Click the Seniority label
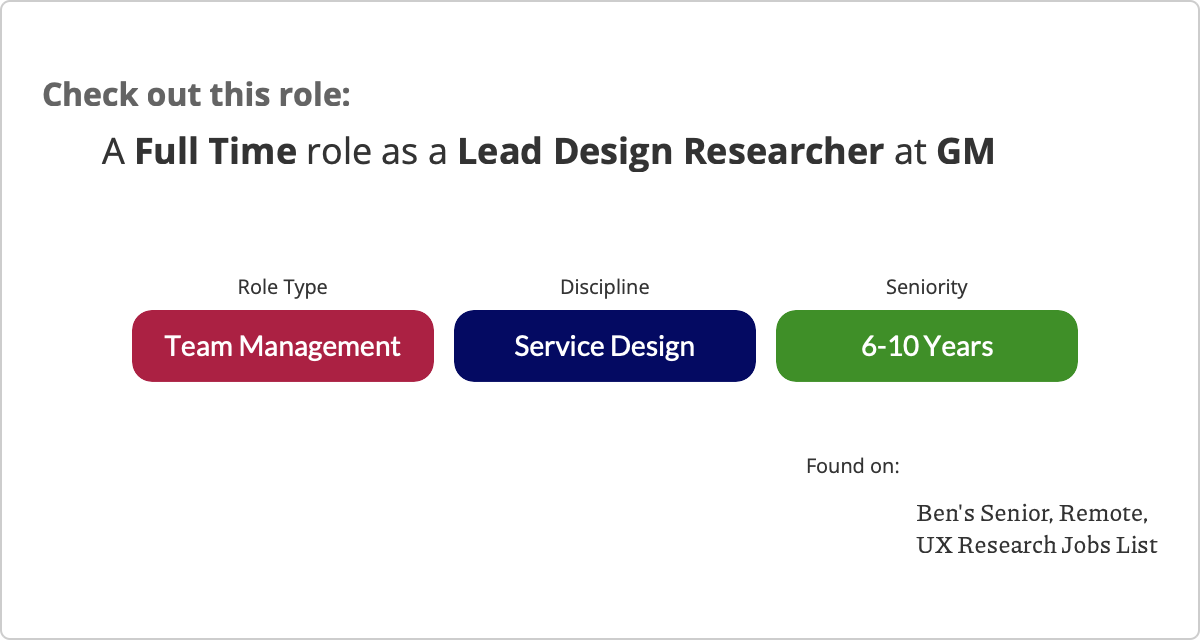1200x640 pixels. (927, 287)
